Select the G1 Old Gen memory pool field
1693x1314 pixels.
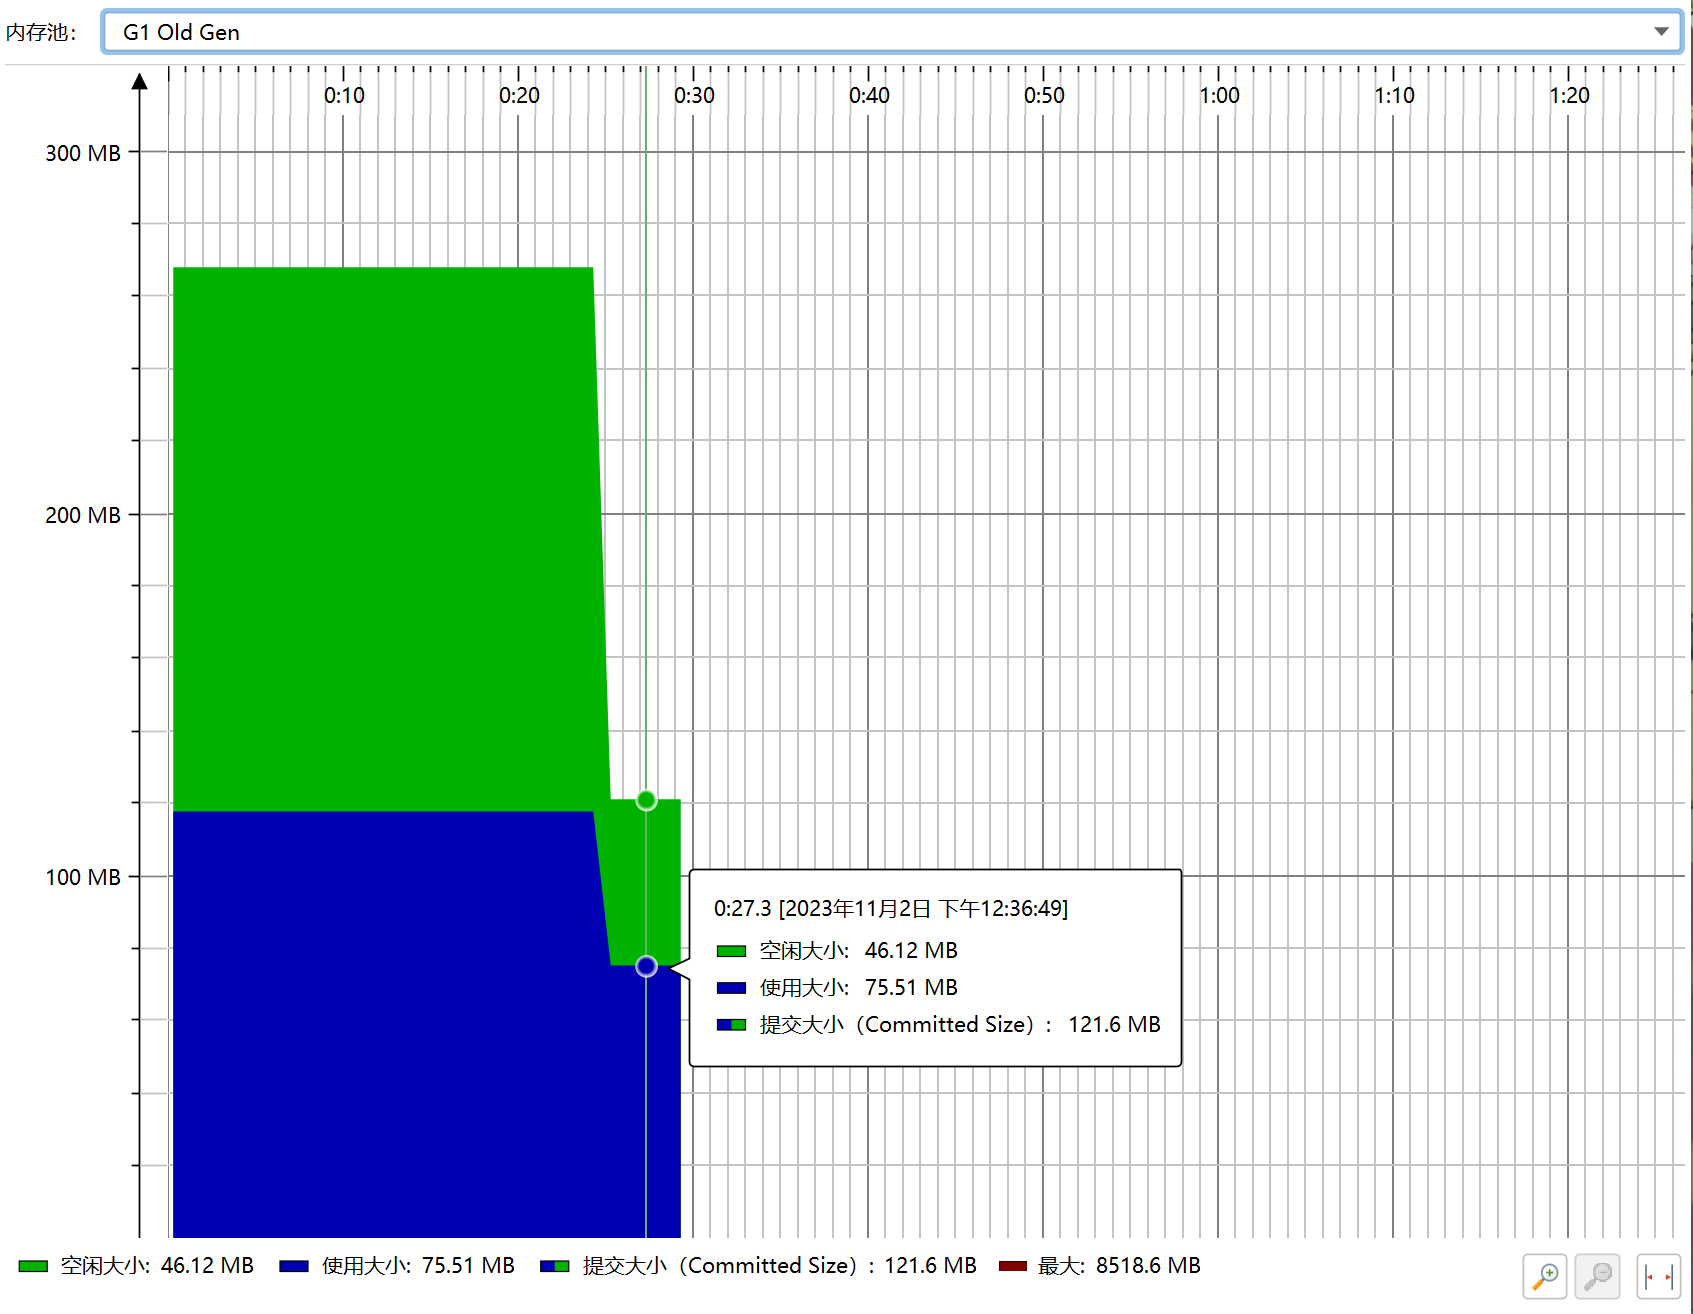891,32
